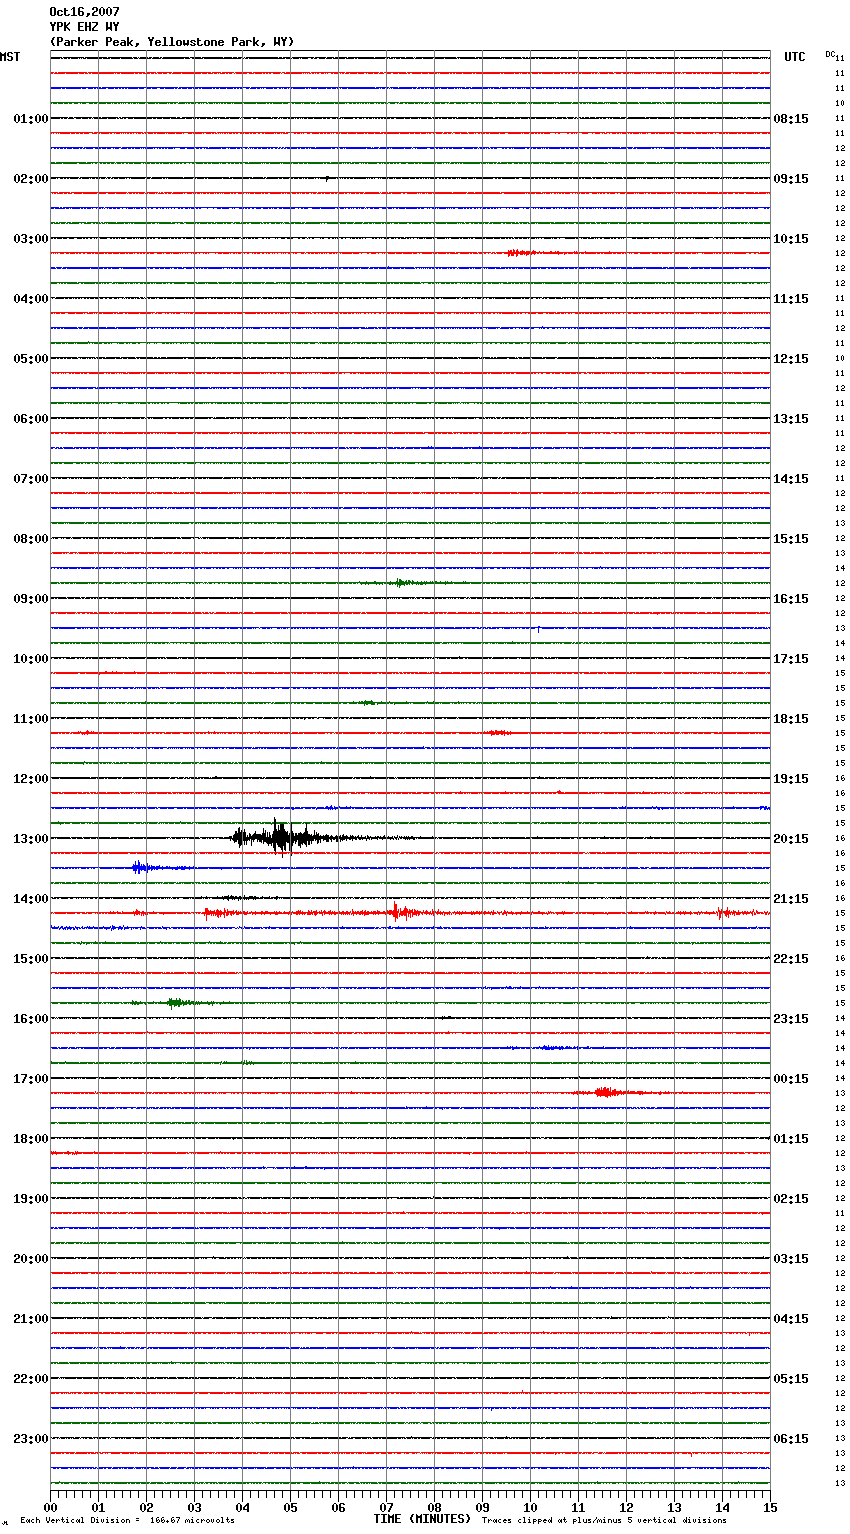Click minute tick 03 on bottom axis
The width and height of the screenshot is (850, 1534).
click(x=195, y=1507)
